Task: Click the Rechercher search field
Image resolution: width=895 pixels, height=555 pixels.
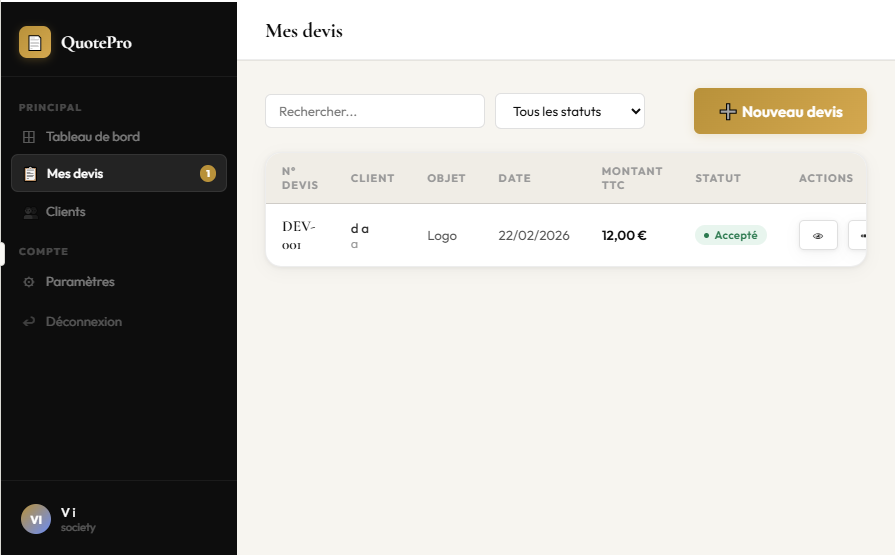Action: 374,112
